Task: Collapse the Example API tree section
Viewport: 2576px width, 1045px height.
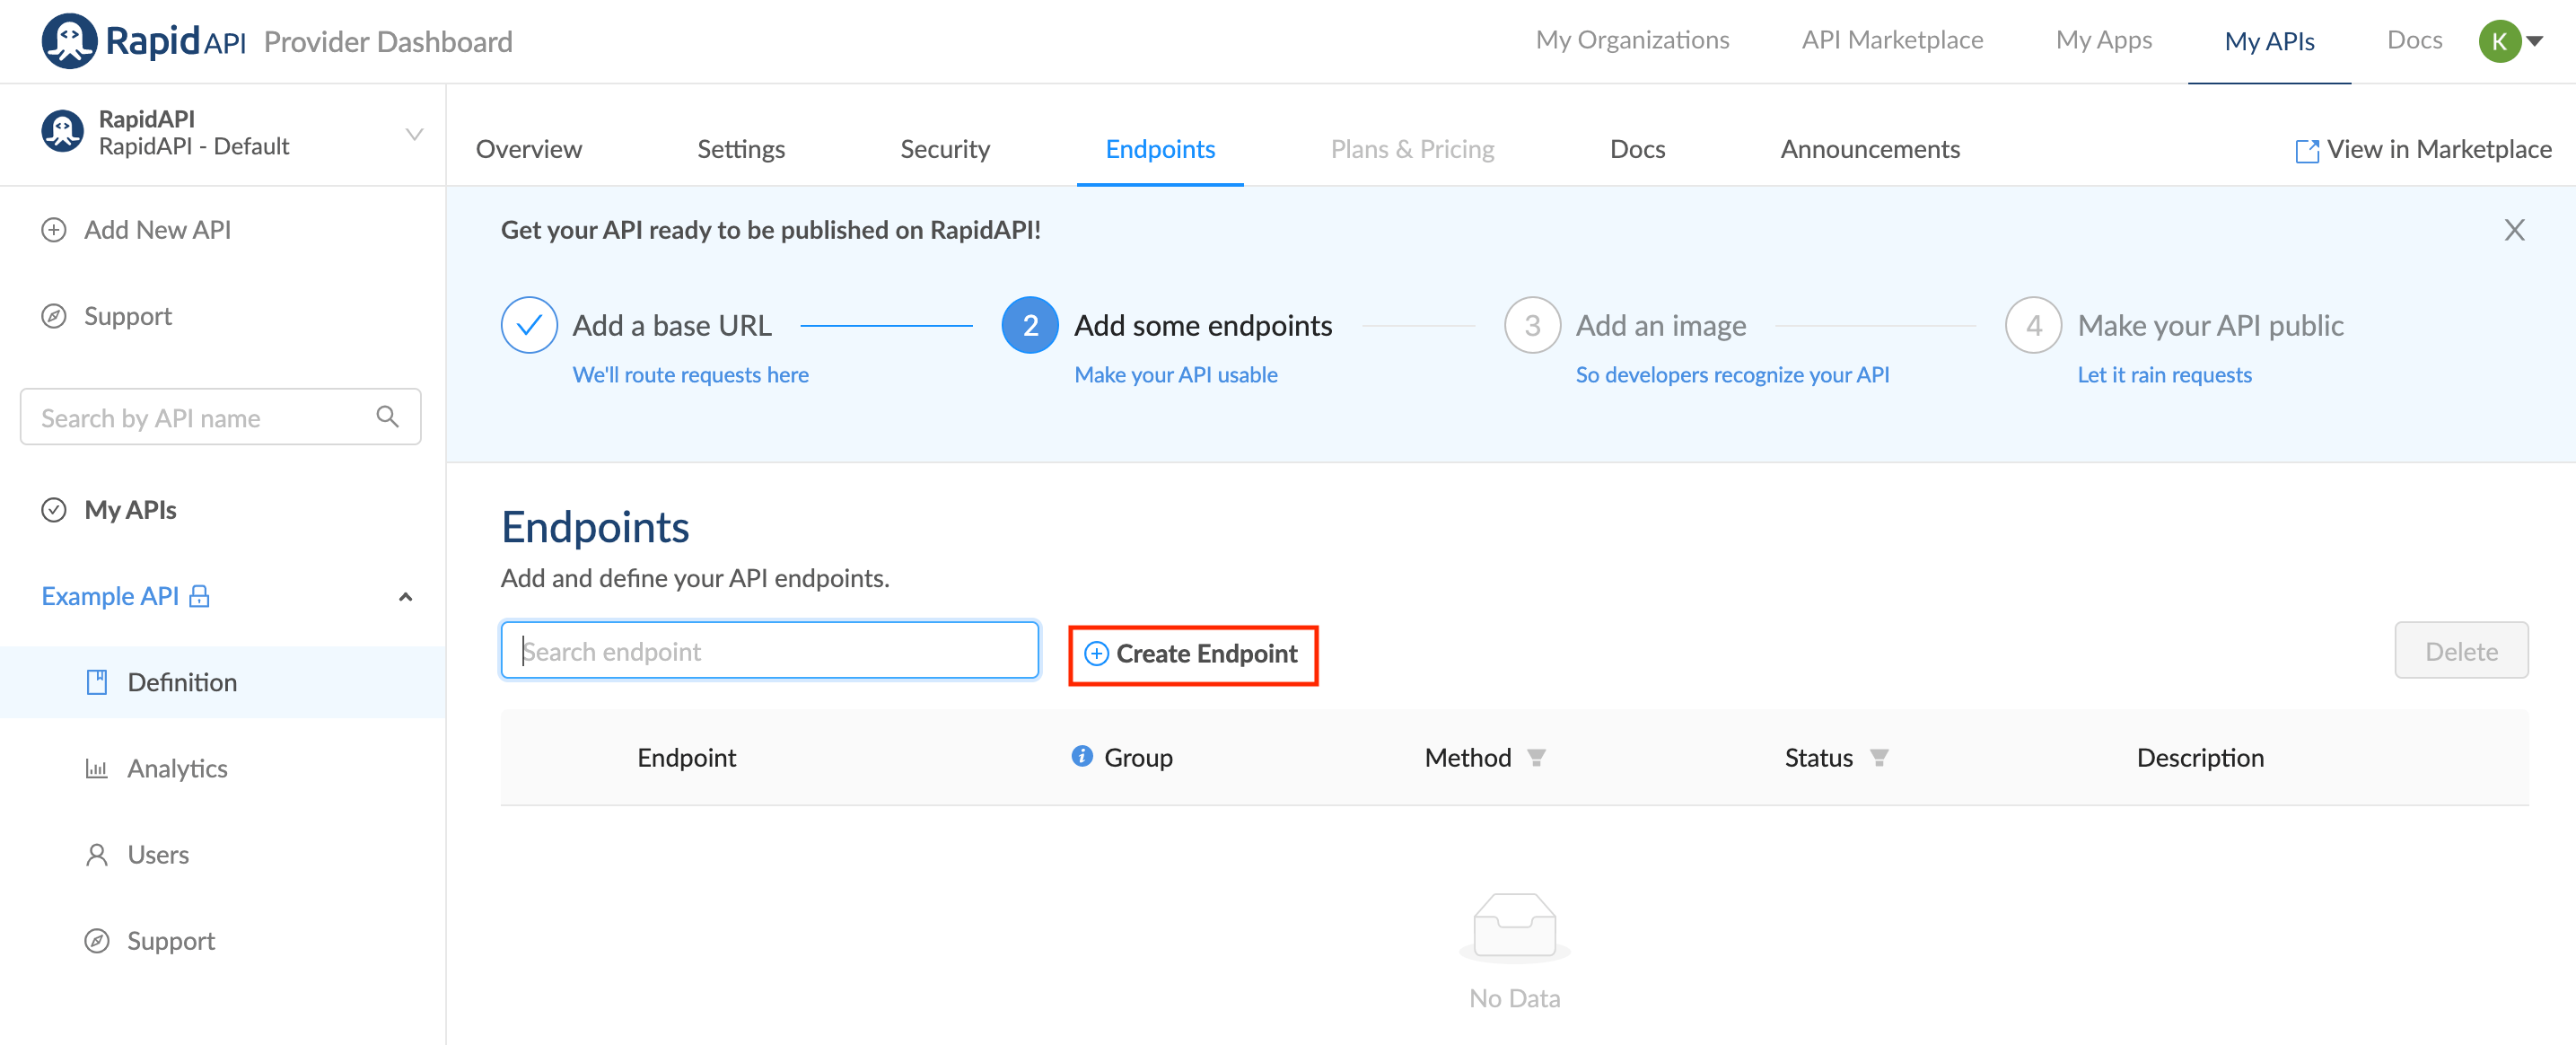Action: pos(405,597)
